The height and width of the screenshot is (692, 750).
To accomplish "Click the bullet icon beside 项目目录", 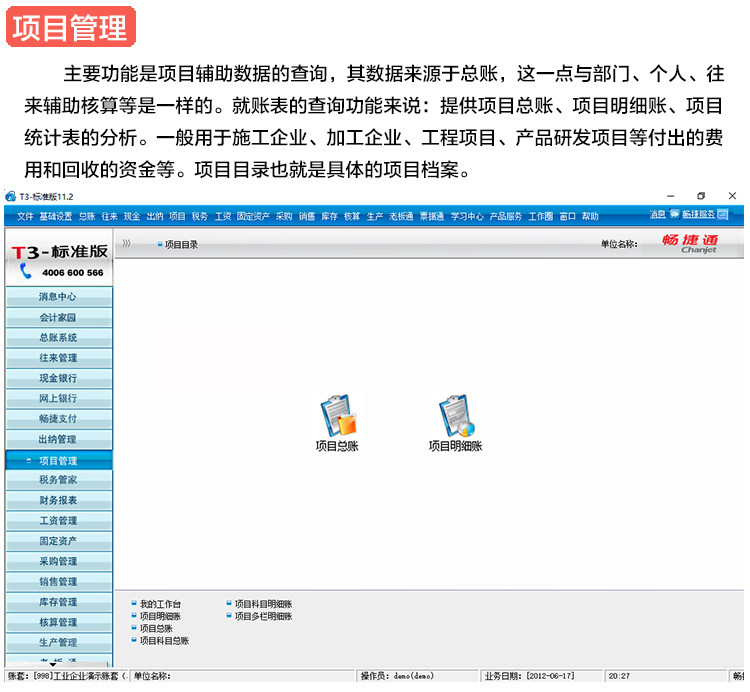I will tap(159, 244).
